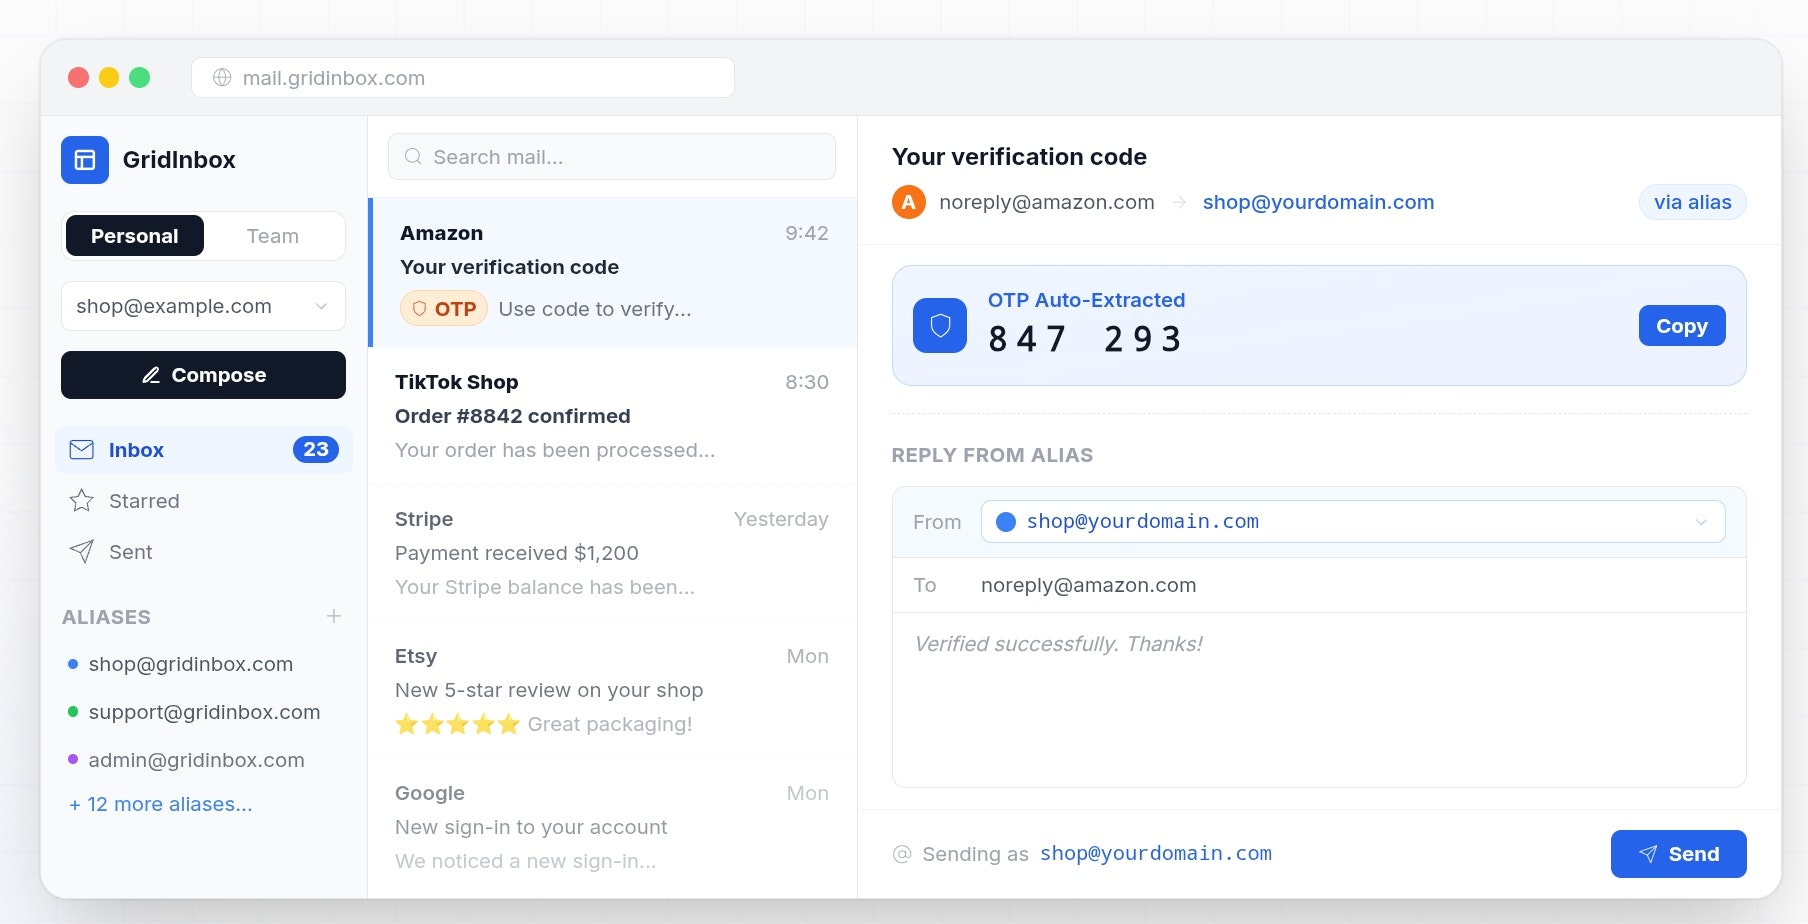Screen dimensions: 1808x924
Task: Open the Stripe payment received email
Action: click(x=612, y=553)
